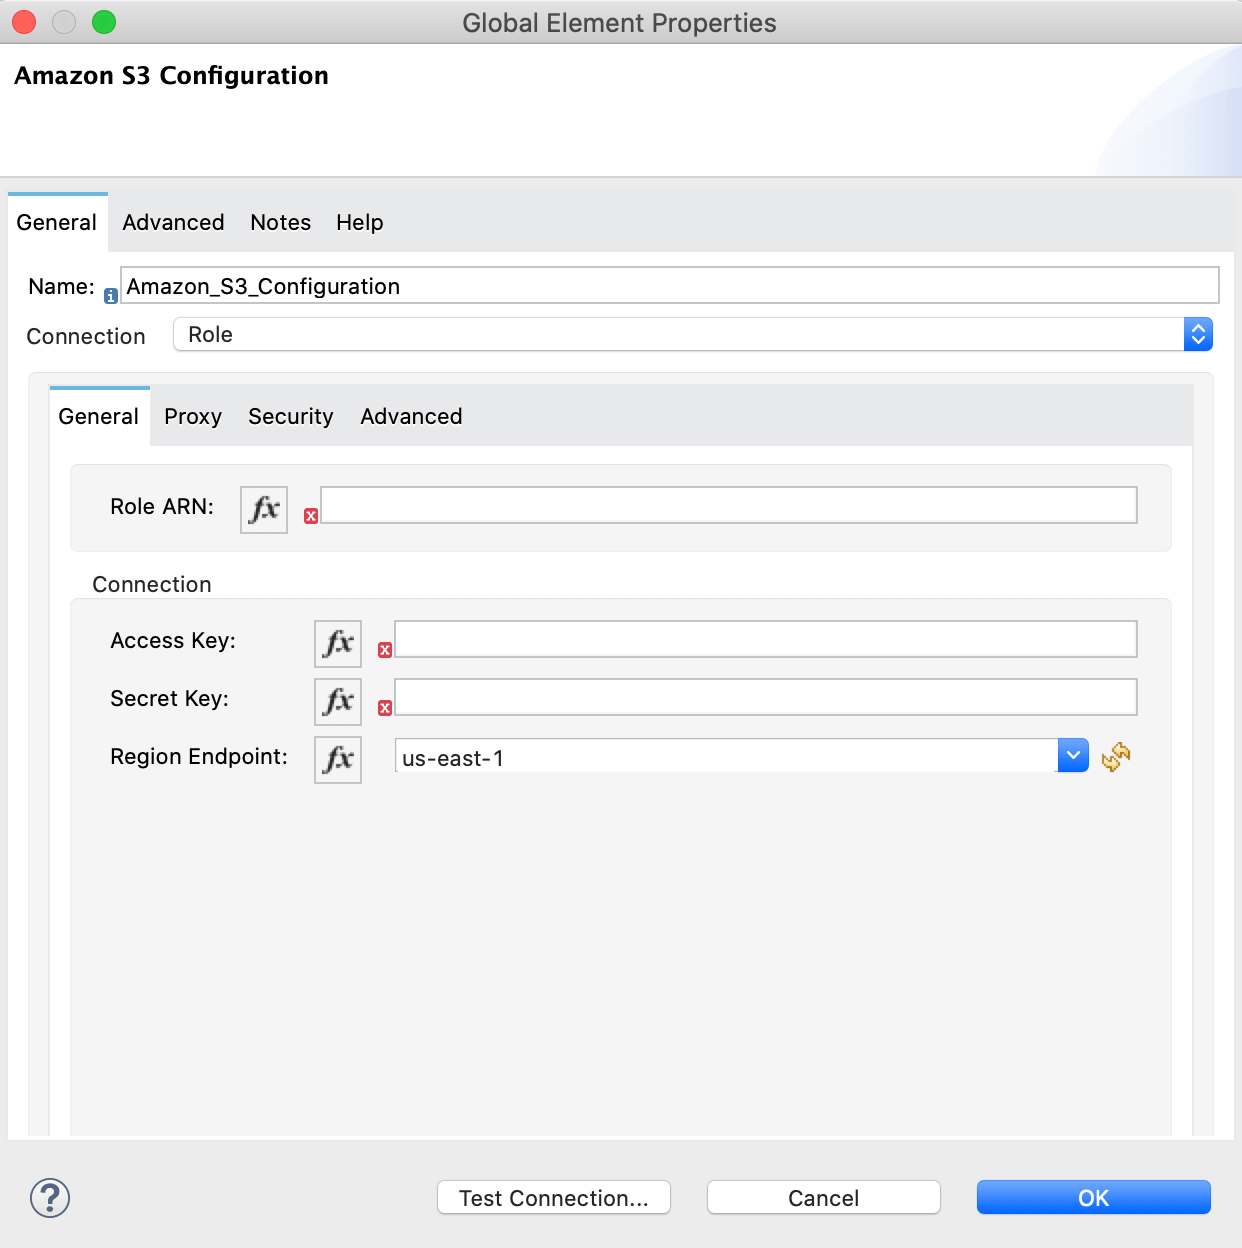Open the Notes tab
The width and height of the screenshot is (1242, 1248).
[x=280, y=222]
